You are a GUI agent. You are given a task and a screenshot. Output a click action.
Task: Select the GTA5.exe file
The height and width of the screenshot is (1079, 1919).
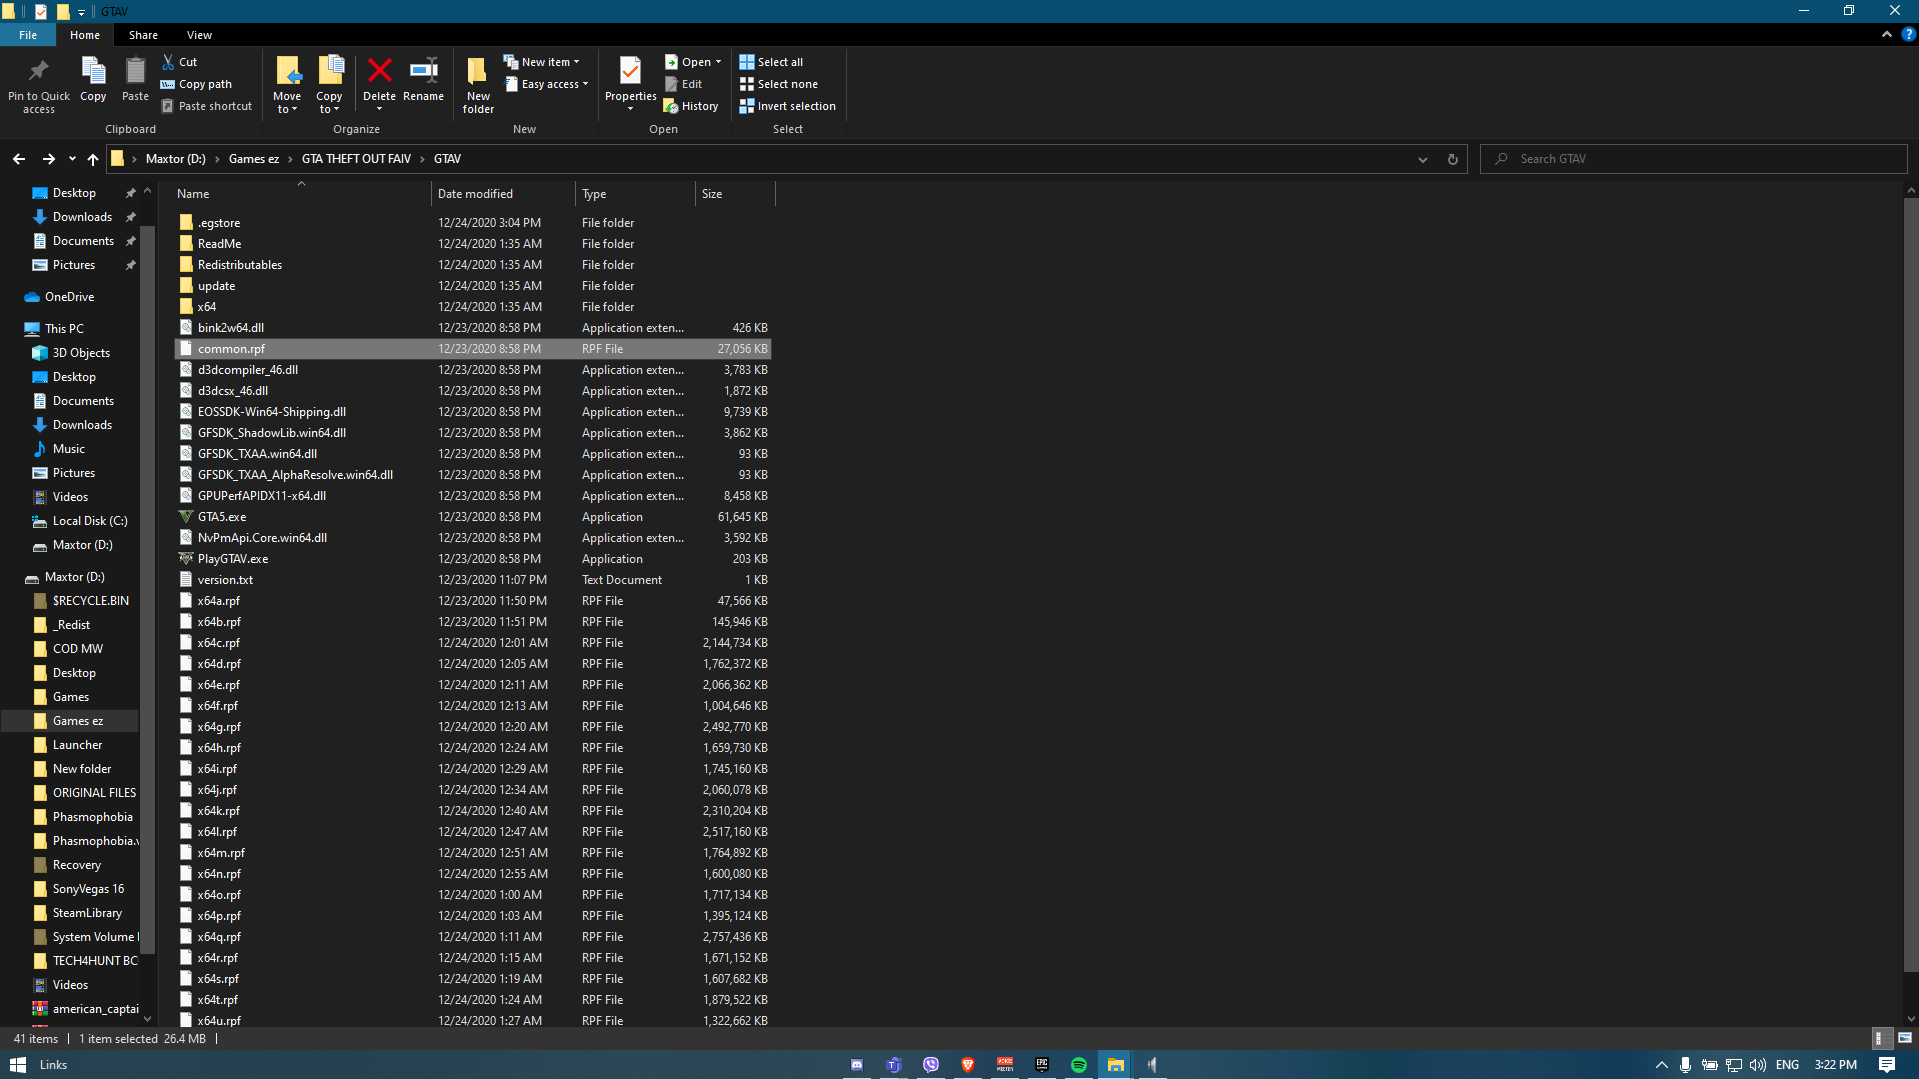click(473, 517)
